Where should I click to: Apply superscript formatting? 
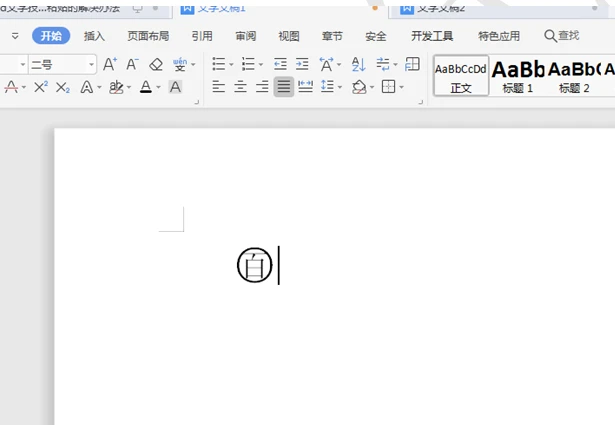(x=41, y=88)
